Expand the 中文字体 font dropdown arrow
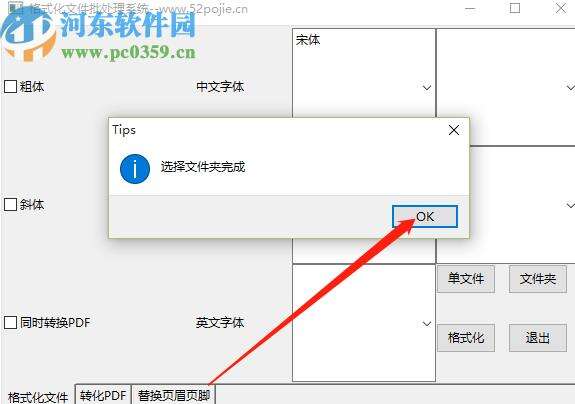The height and width of the screenshot is (404, 575). 426,88
